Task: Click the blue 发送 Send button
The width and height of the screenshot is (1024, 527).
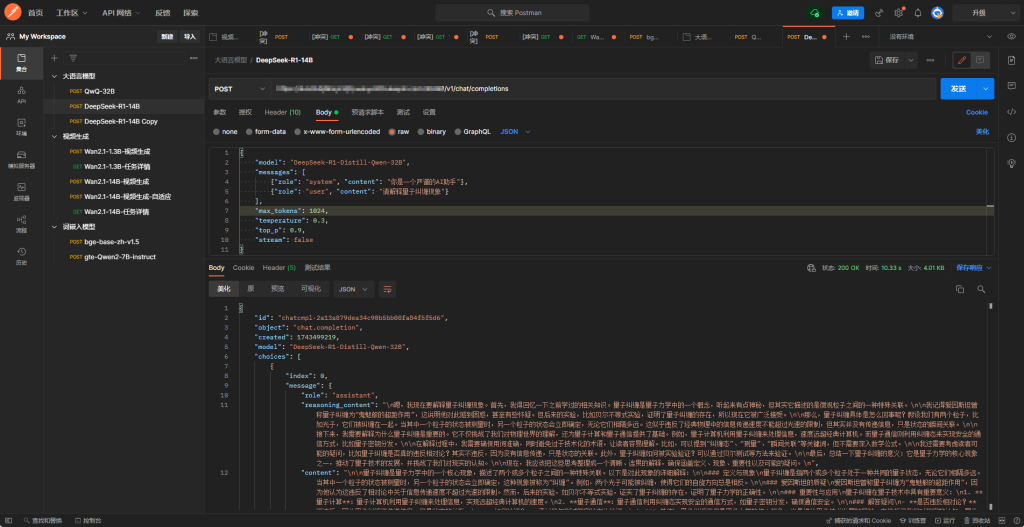Action: (x=959, y=89)
